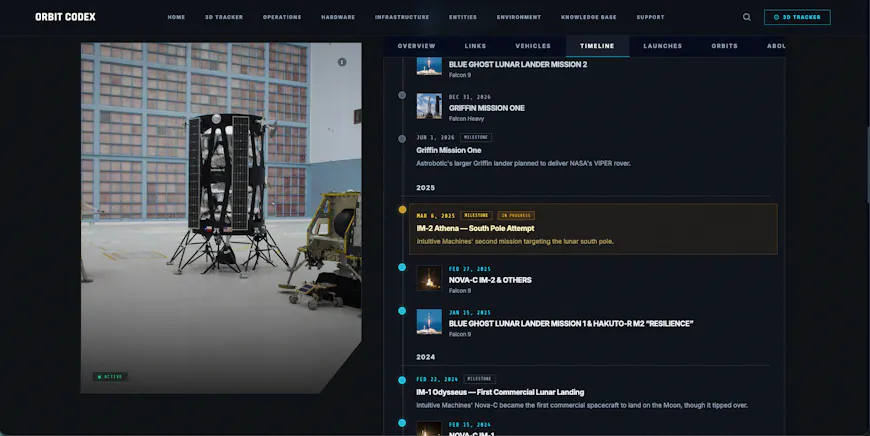The width and height of the screenshot is (870, 436).
Task: Open the Entities menu
Action: tap(463, 17)
